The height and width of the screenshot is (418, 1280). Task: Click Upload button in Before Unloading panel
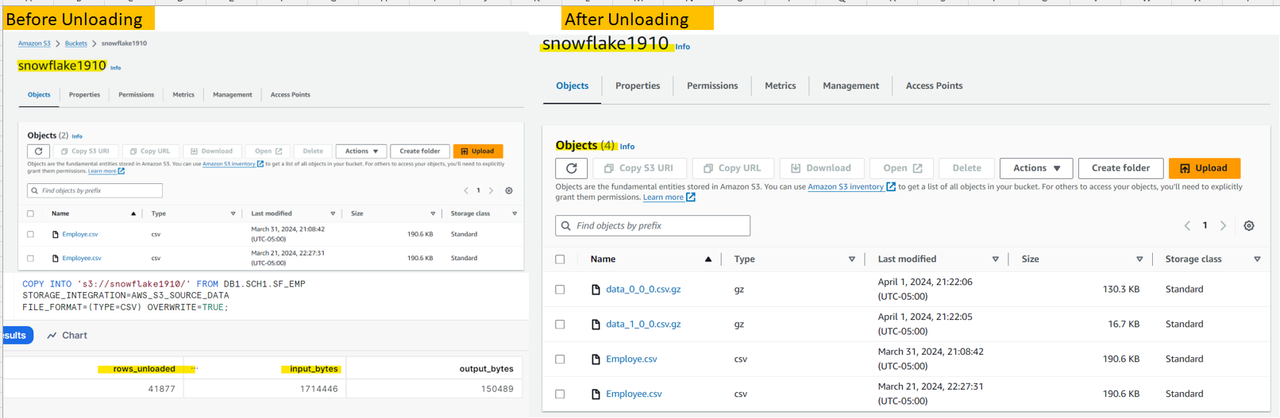point(478,151)
